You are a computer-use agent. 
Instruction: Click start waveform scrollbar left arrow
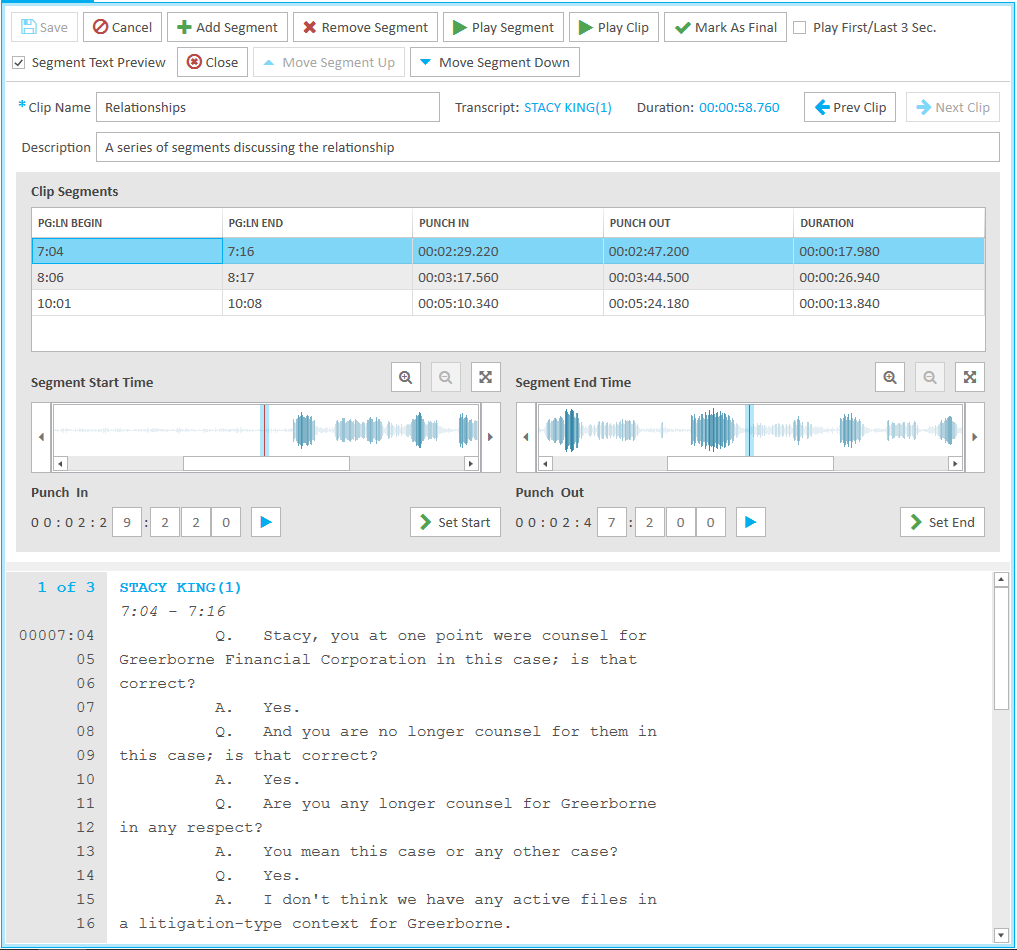pos(60,464)
